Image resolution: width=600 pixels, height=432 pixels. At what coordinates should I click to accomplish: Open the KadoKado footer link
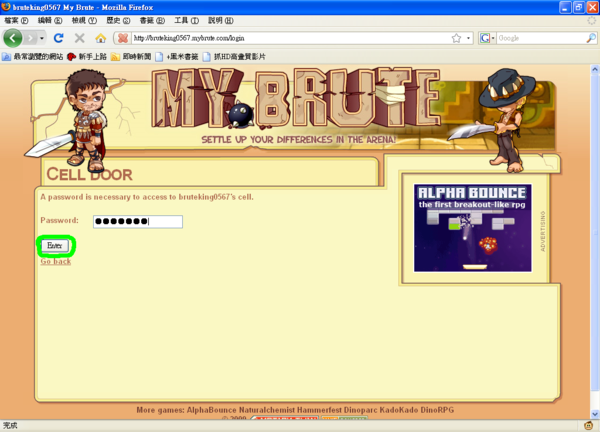(399, 410)
